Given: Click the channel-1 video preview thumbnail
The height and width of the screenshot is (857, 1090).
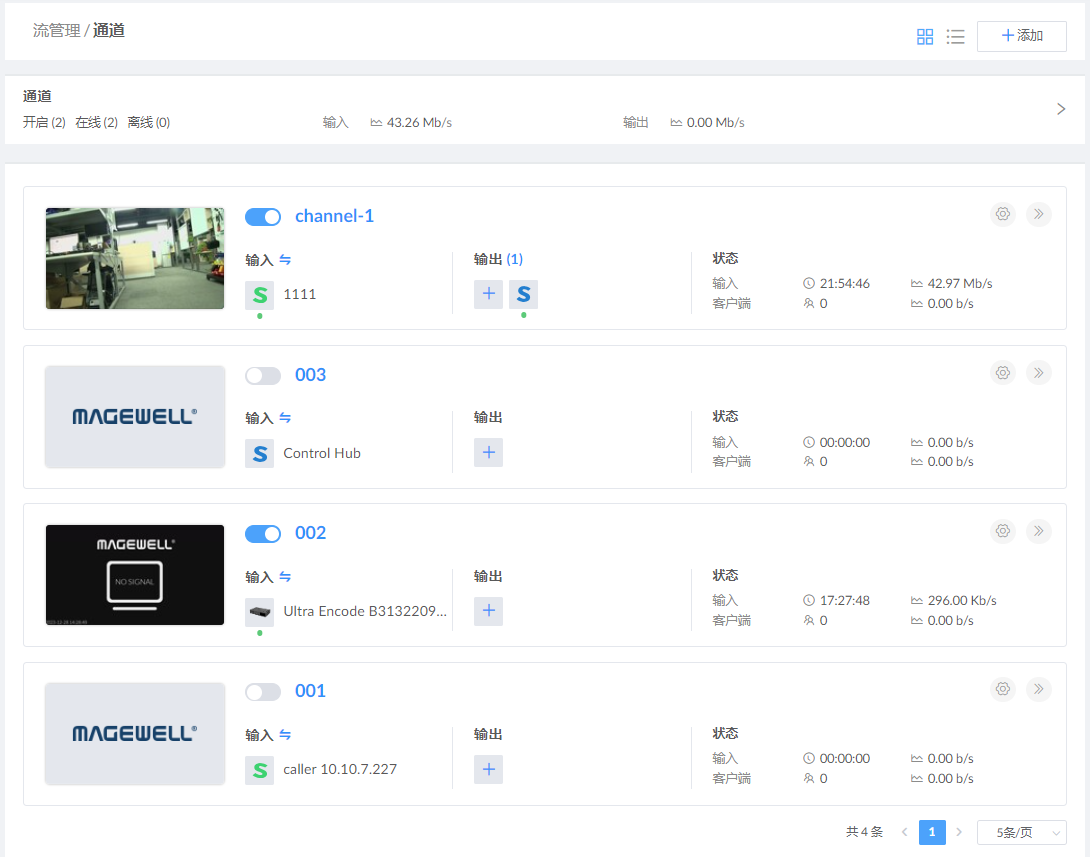Looking at the screenshot, I should [x=135, y=258].
